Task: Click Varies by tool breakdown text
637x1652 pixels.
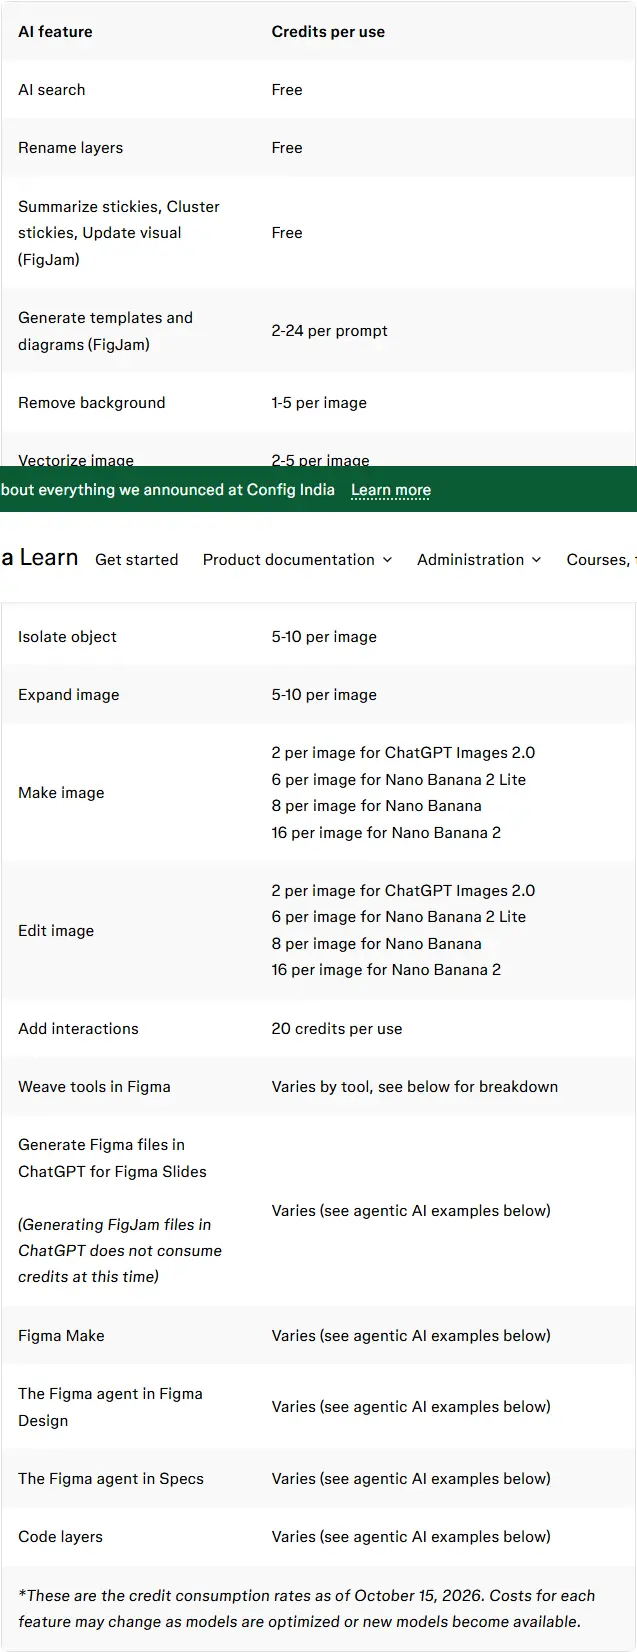Action: 415,1087
